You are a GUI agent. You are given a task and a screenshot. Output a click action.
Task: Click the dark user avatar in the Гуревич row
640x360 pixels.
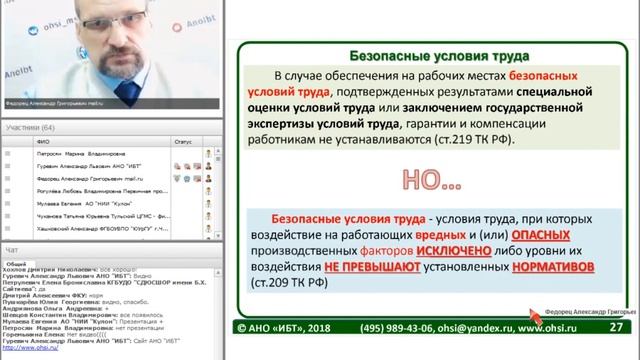click(209, 166)
